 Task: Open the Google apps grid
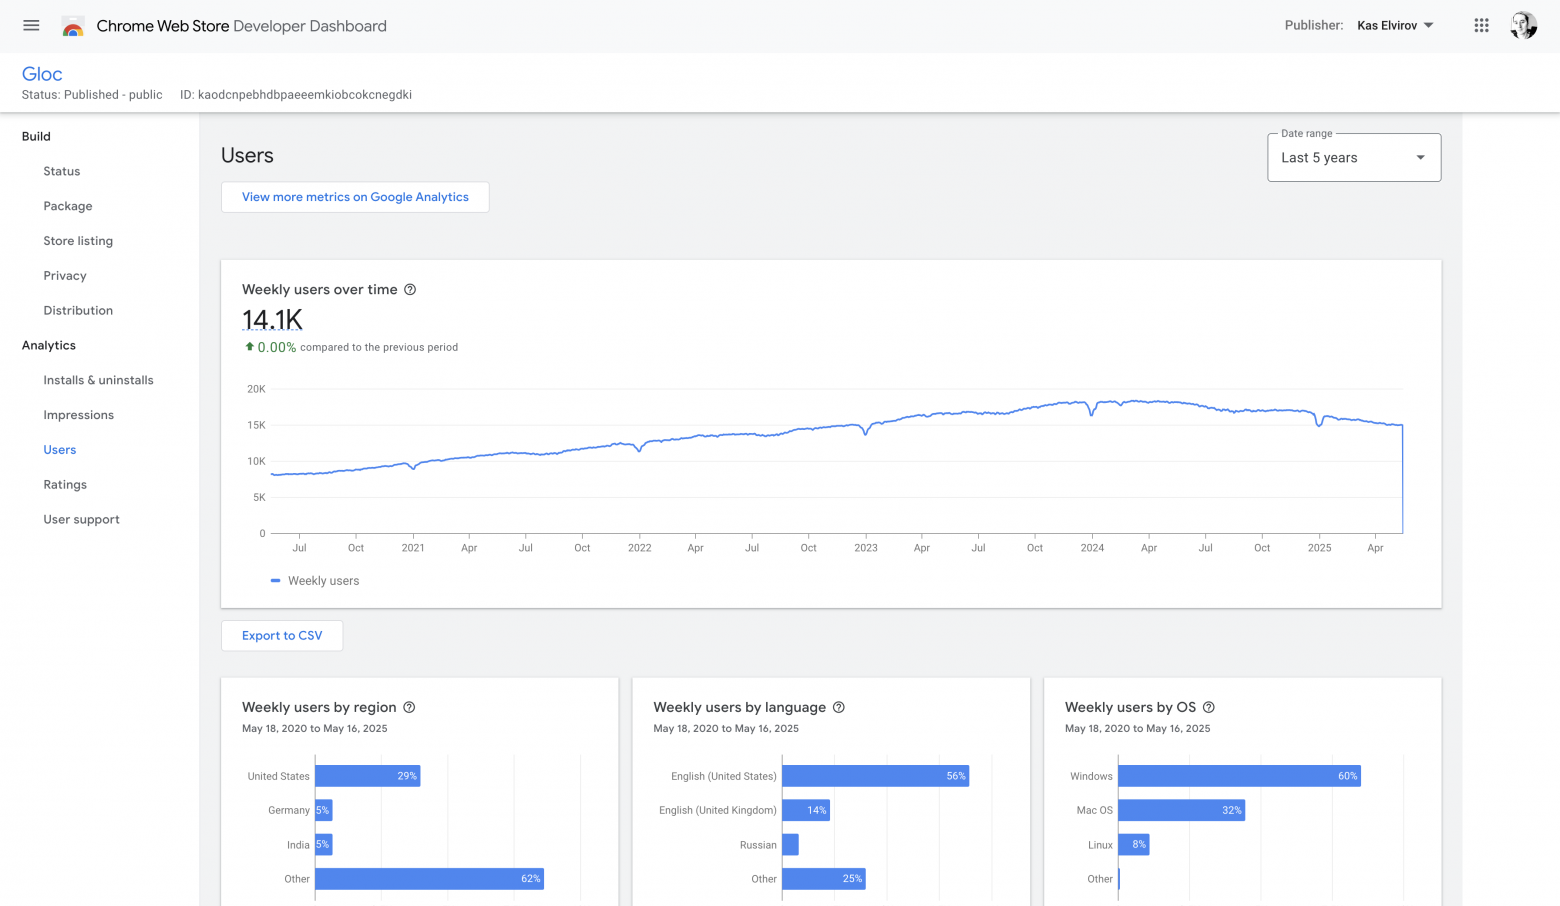(1481, 25)
